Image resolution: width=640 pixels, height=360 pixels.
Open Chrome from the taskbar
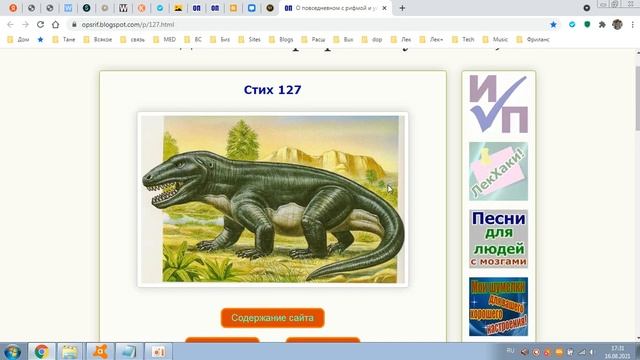click(x=41, y=351)
